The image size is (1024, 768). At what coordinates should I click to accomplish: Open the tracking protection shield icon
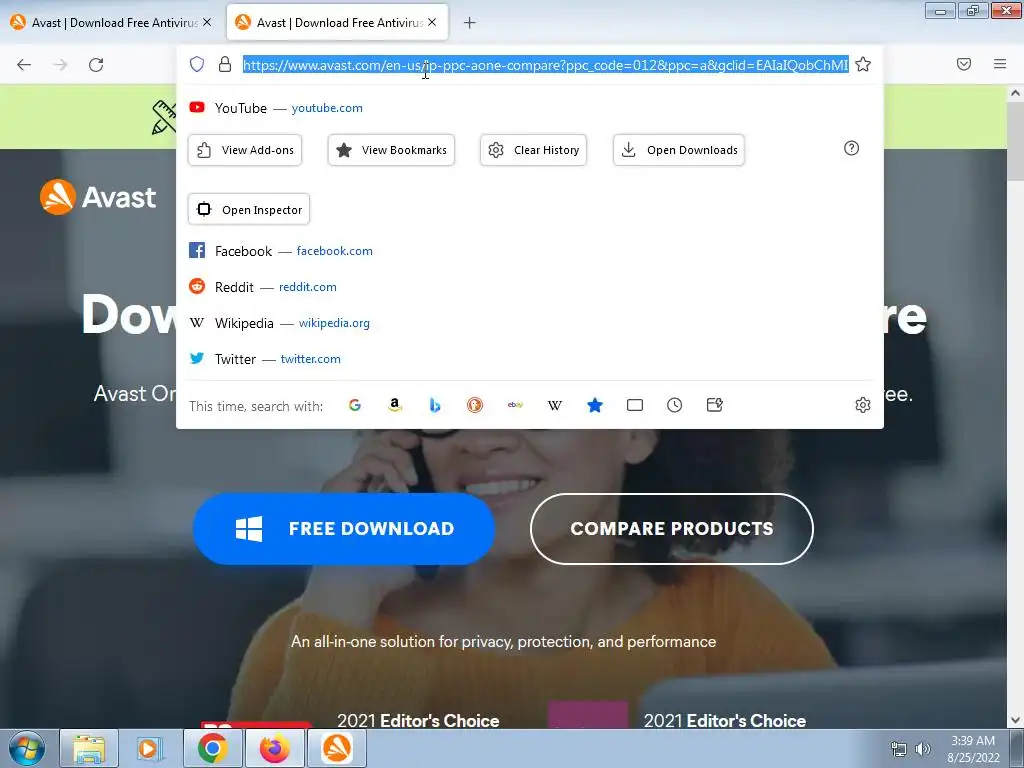197,64
